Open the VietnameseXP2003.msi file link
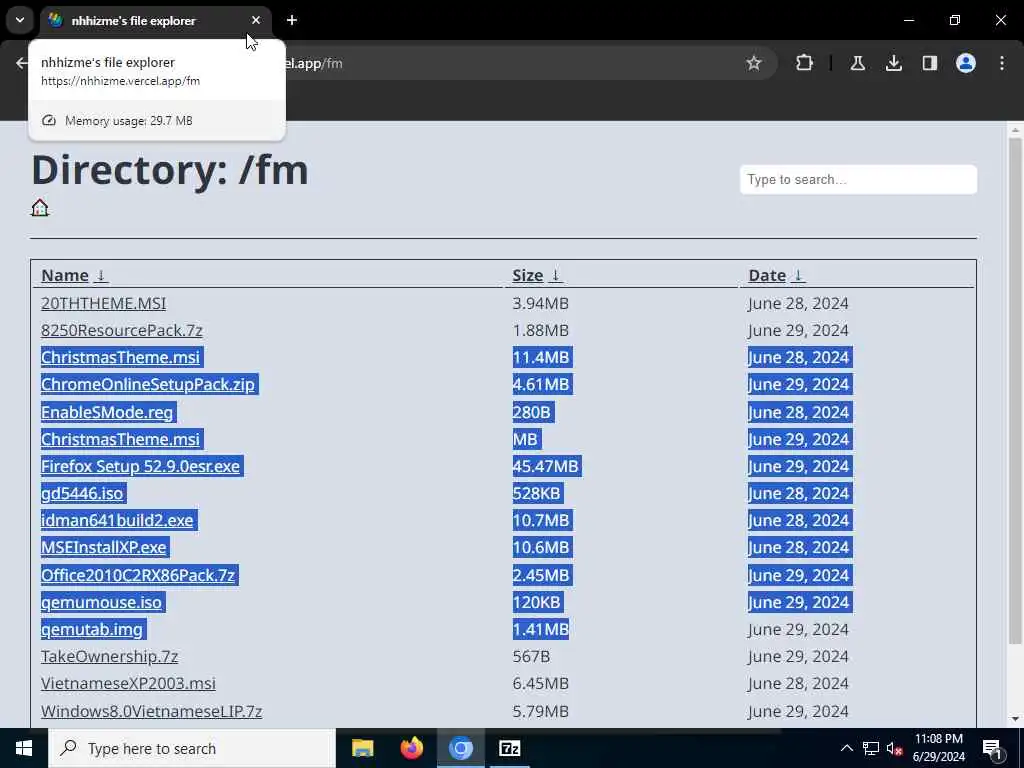Image resolution: width=1024 pixels, height=768 pixels. 128,683
